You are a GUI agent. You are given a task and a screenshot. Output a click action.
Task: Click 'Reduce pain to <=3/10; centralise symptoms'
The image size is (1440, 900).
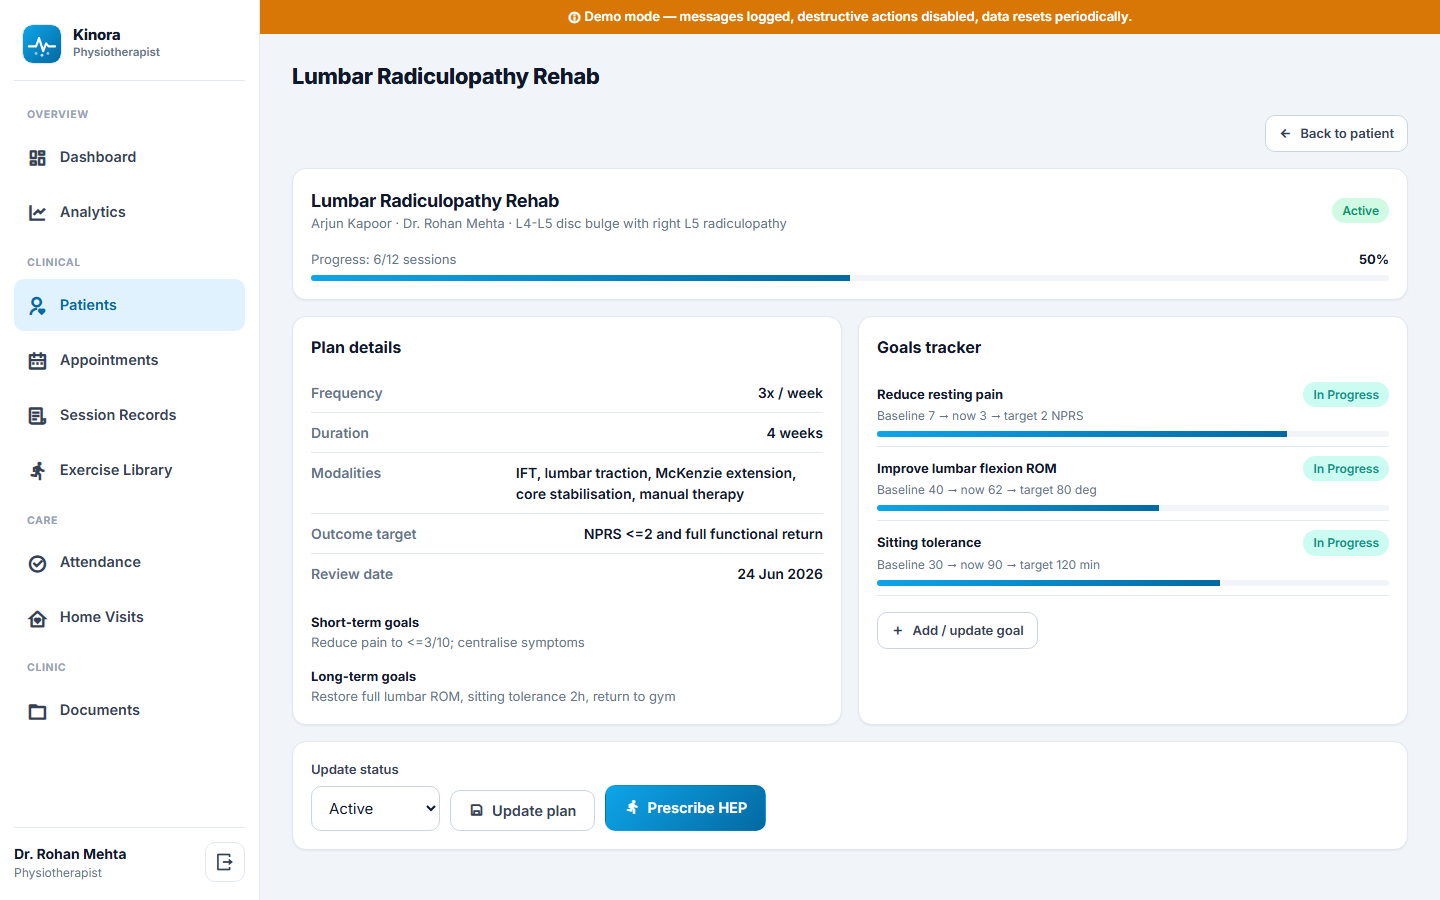[x=448, y=643]
